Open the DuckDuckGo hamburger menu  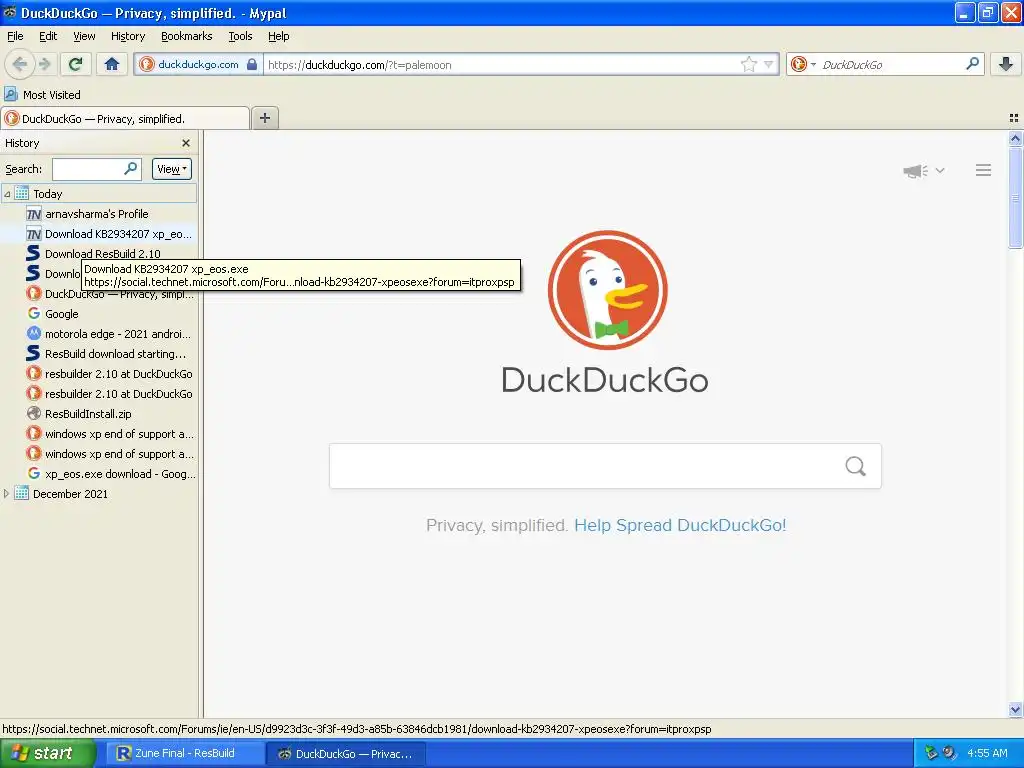tap(983, 170)
